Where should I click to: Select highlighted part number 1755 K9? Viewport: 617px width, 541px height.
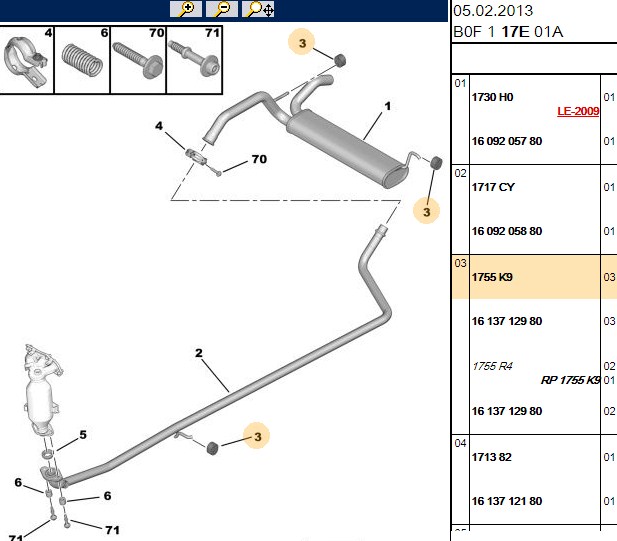[492, 277]
